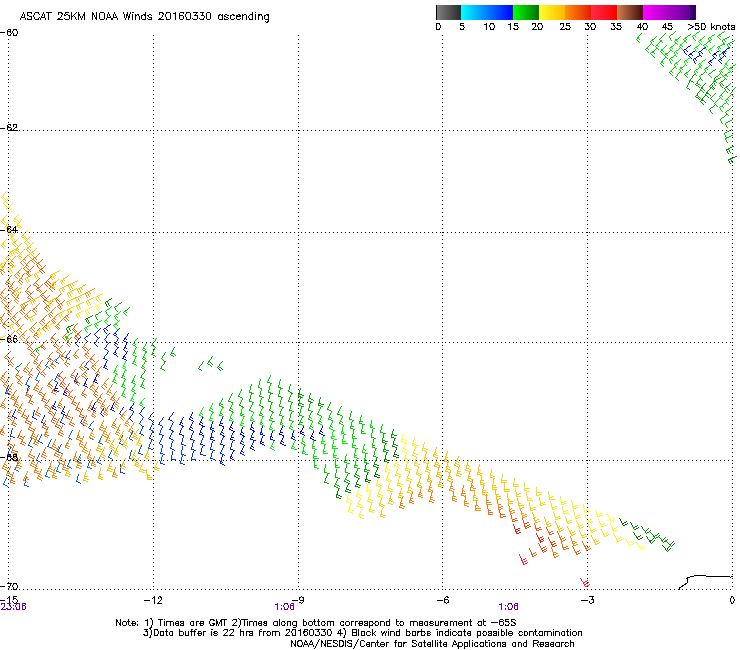Click the -15 longitude axis label
Screen dimensions: 740x650
[x=9, y=600]
